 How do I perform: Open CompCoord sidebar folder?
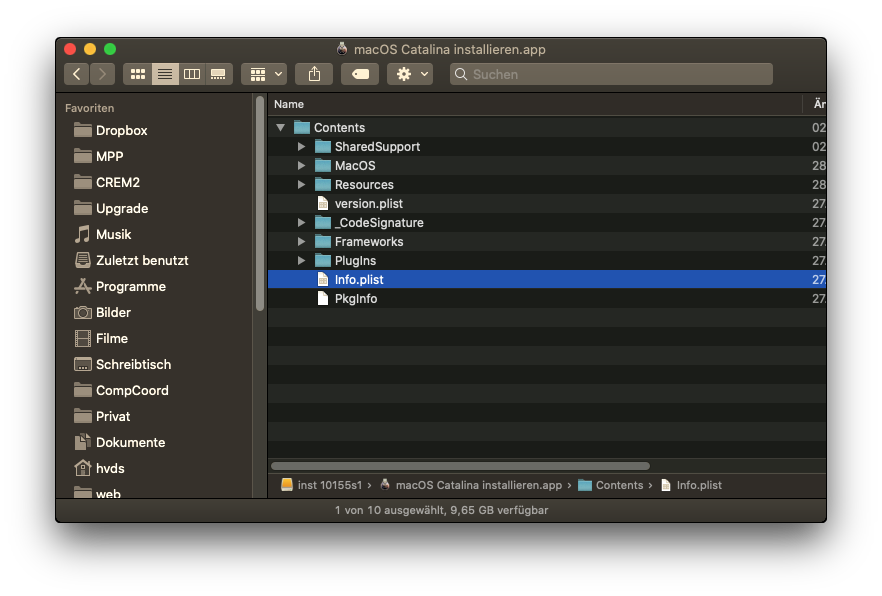tap(122, 390)
